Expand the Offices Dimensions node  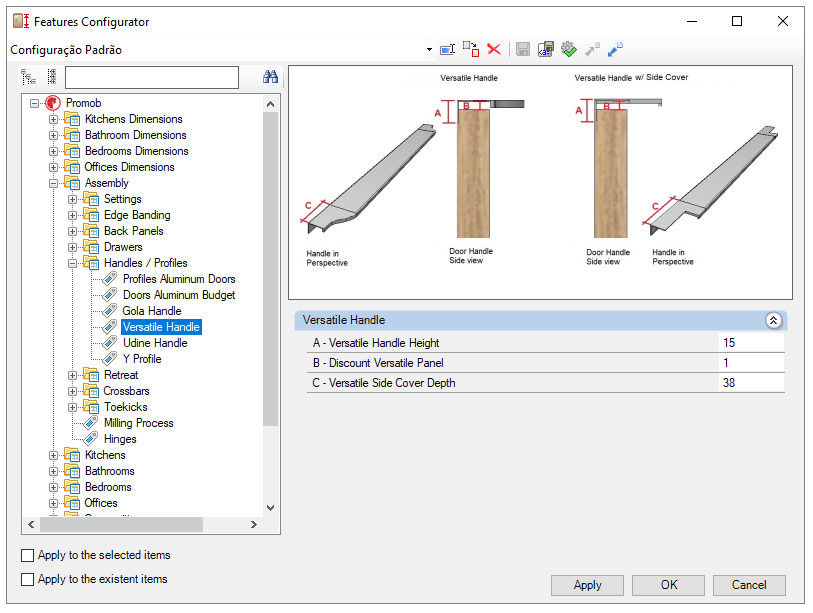(53, 168)
